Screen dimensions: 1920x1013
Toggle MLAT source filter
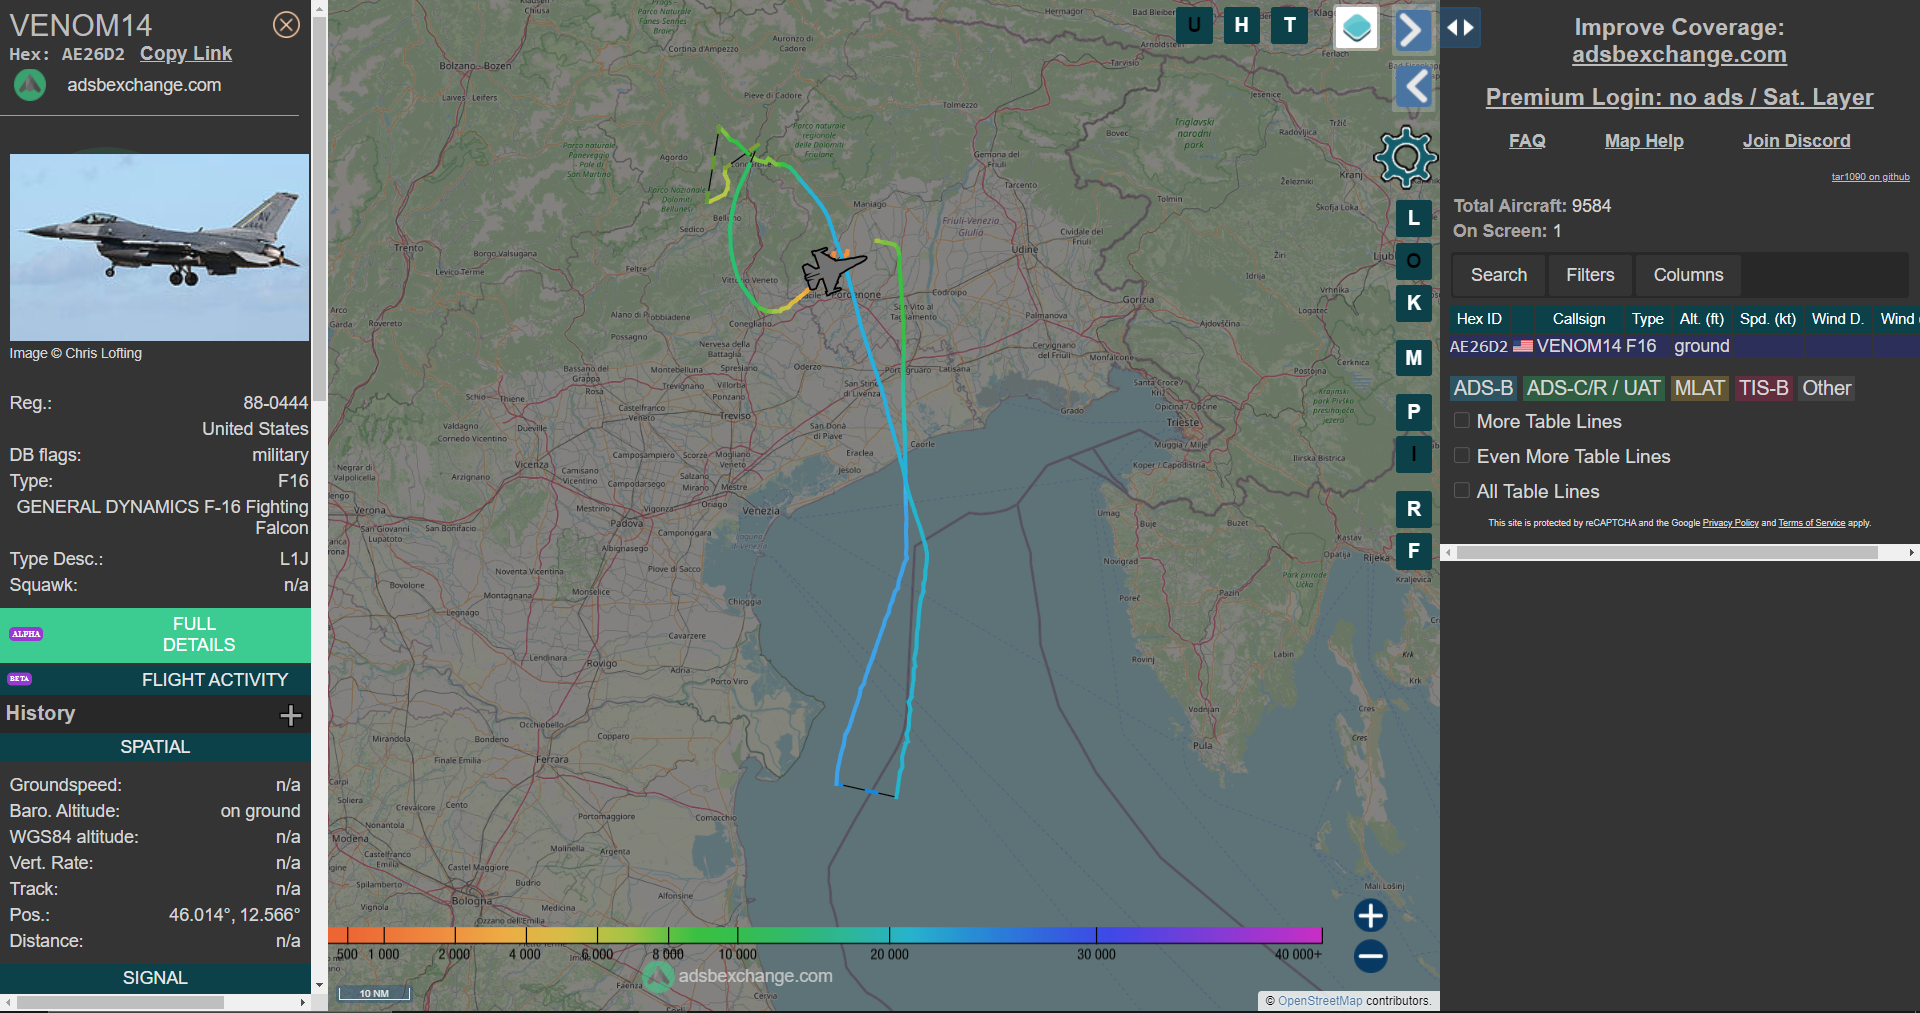pyautogui.click(x=1700, y=388)
